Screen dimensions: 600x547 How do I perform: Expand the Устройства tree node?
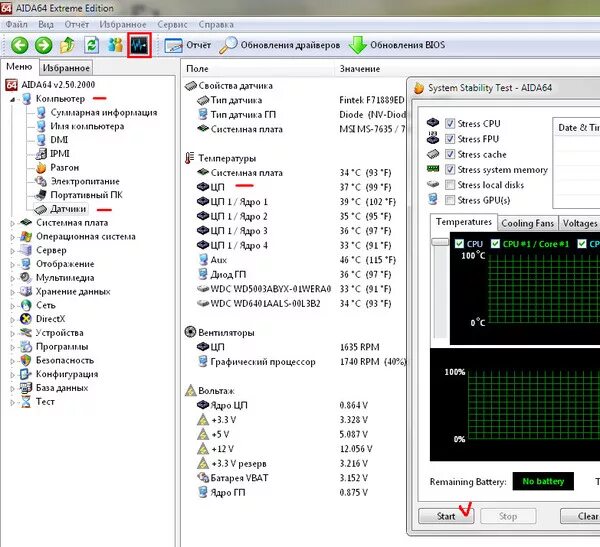point(12,333)
